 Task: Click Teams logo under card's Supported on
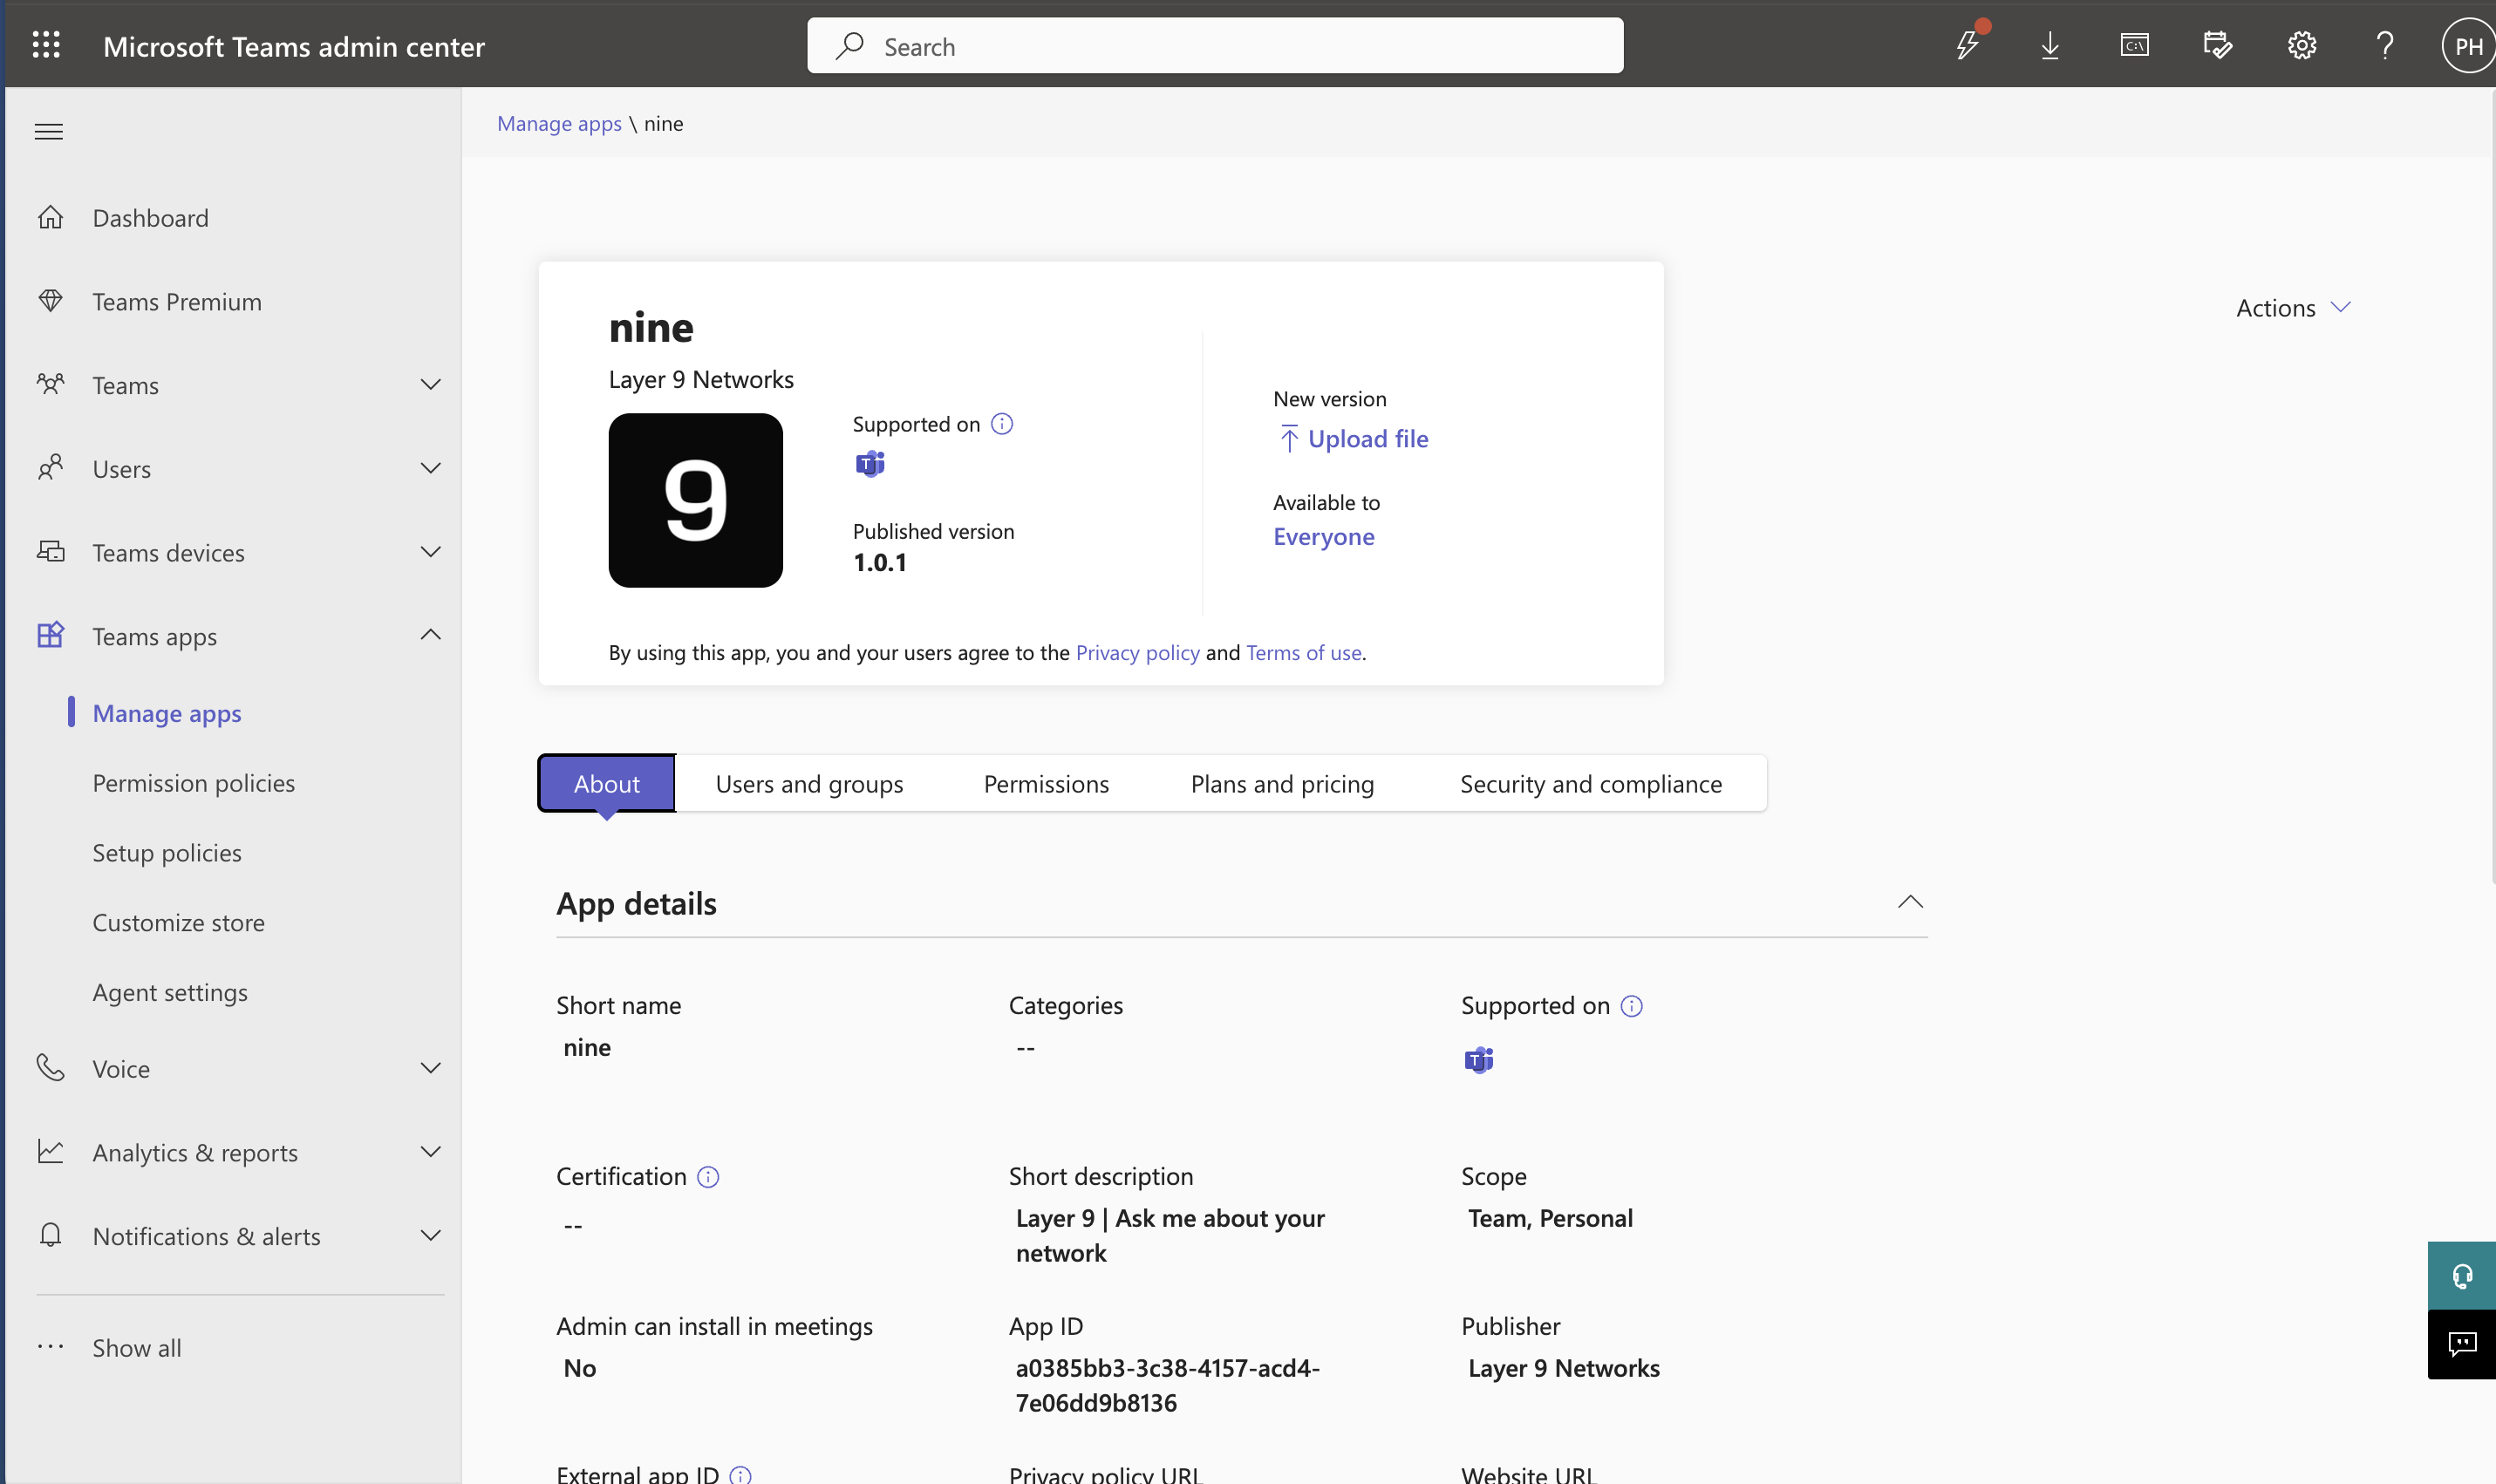(870, 464)
